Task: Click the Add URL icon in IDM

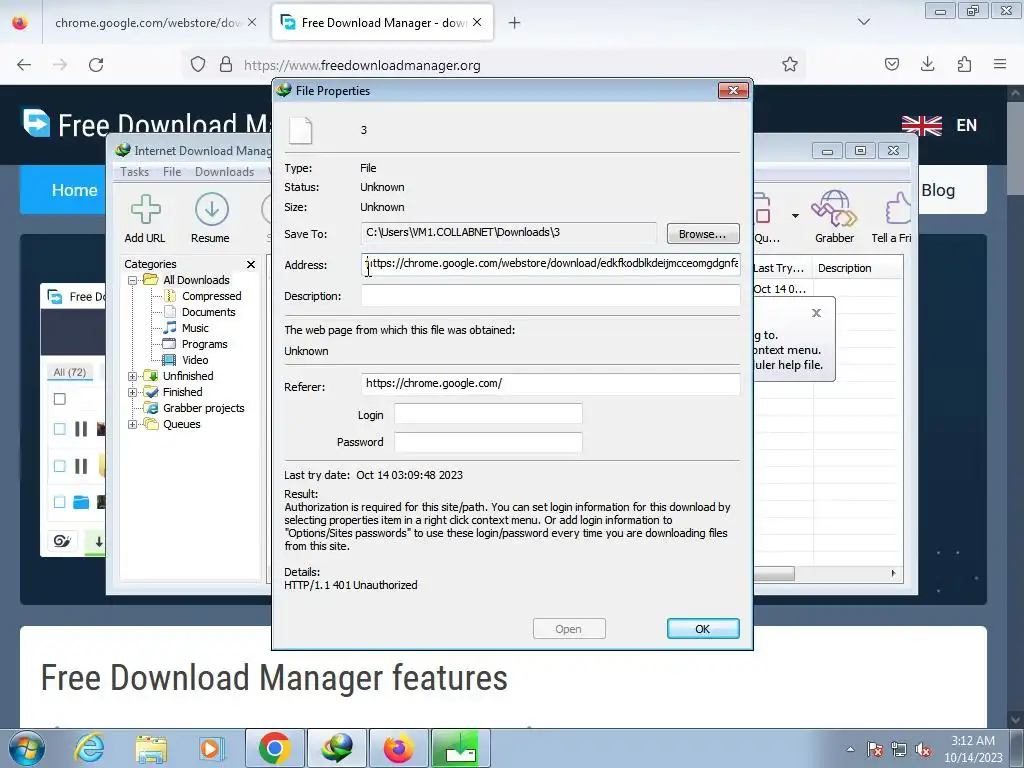Action: tap(145, 210)
